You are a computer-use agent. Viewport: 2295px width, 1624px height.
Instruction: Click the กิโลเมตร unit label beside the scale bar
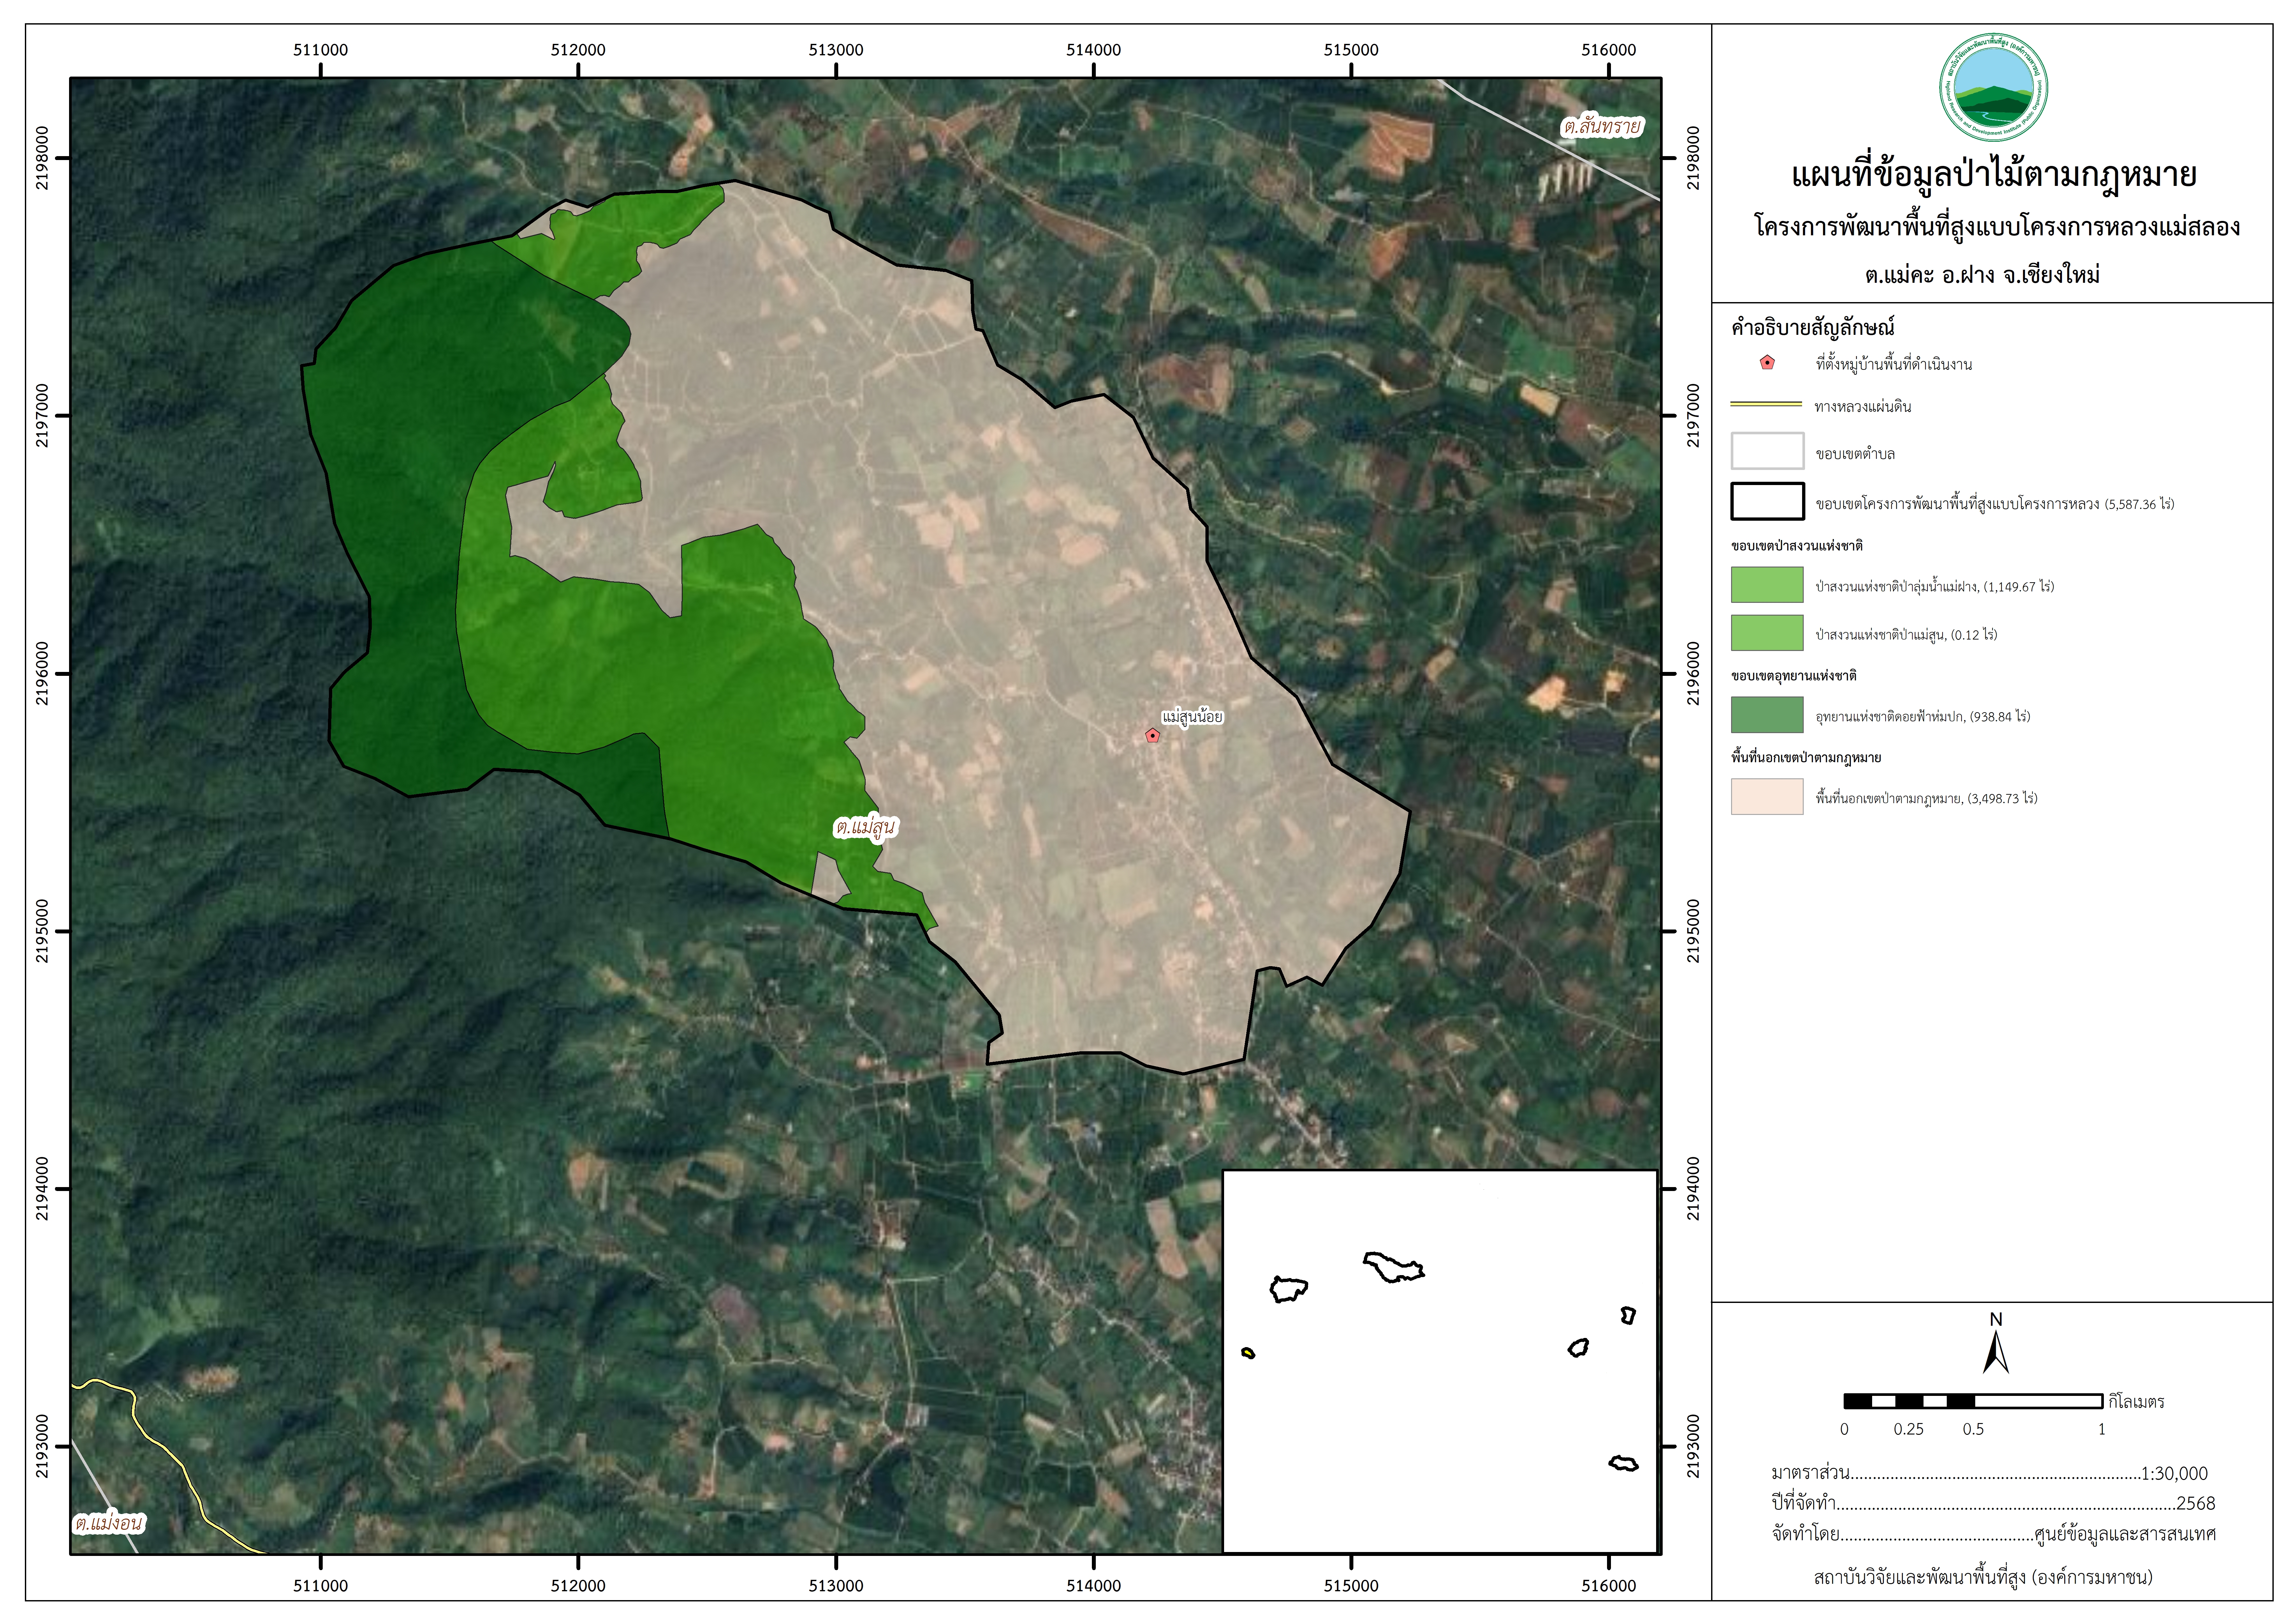[x=2136, y=1402]
